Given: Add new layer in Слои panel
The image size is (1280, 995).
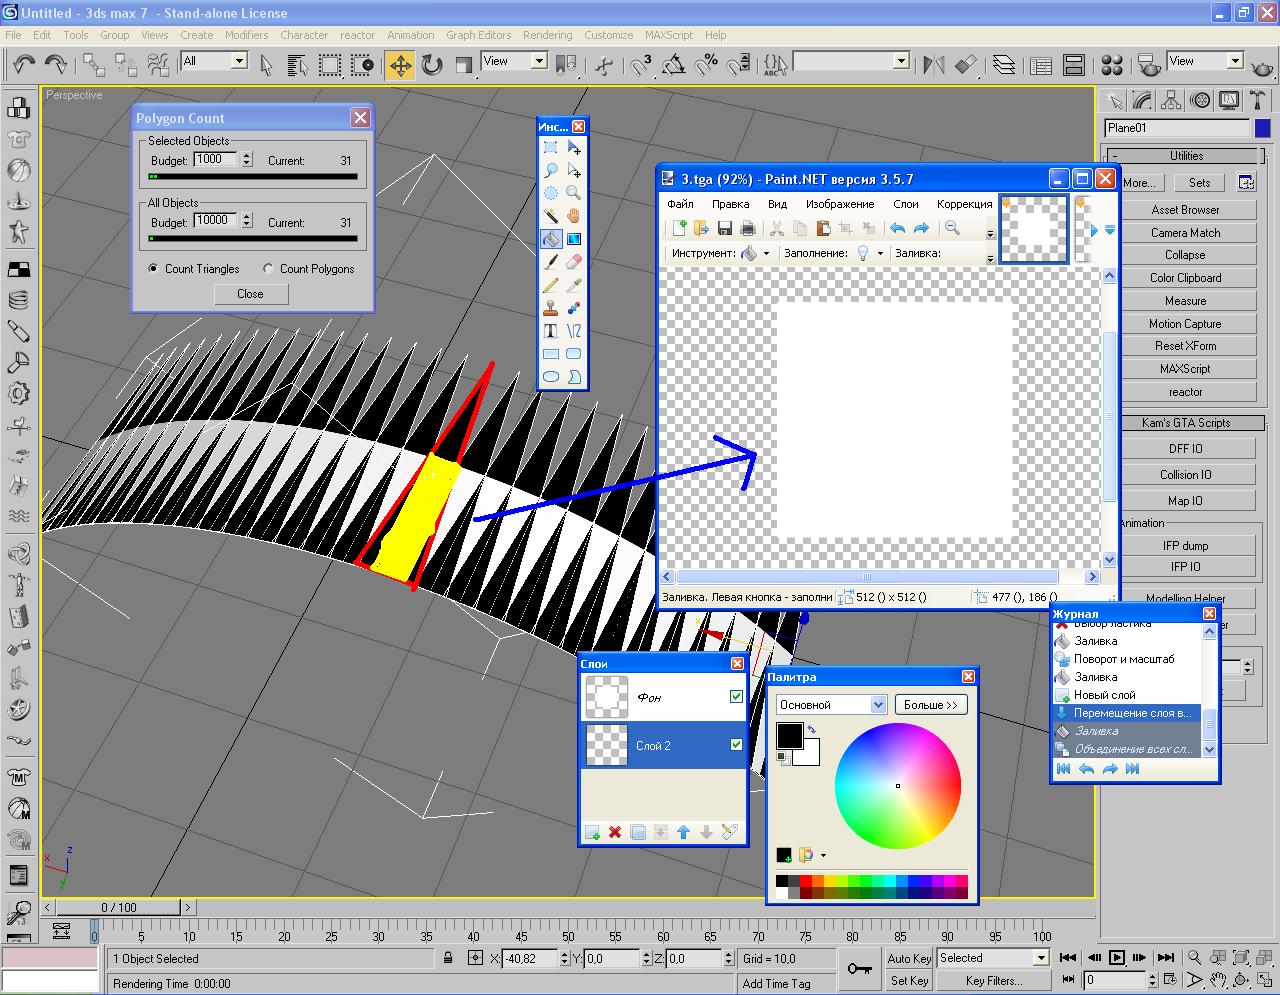Looking at the screenshot, I should 592,832.
